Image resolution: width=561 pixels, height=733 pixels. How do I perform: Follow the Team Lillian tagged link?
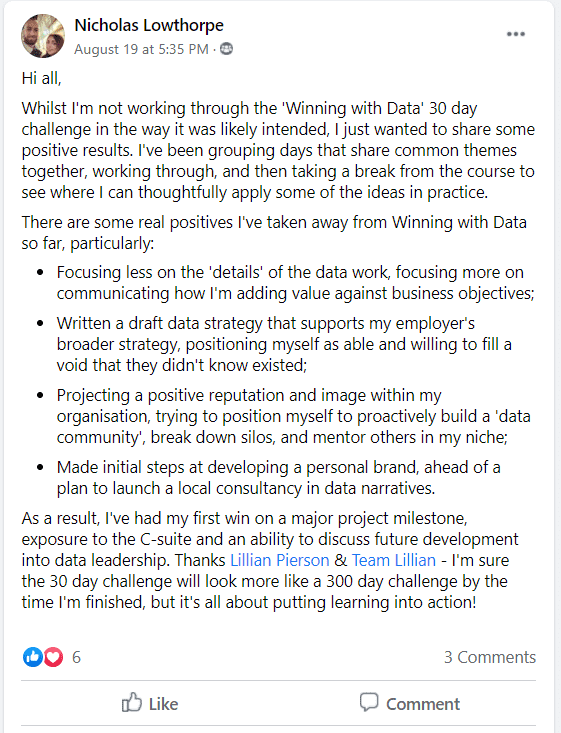tap(394, 560)
